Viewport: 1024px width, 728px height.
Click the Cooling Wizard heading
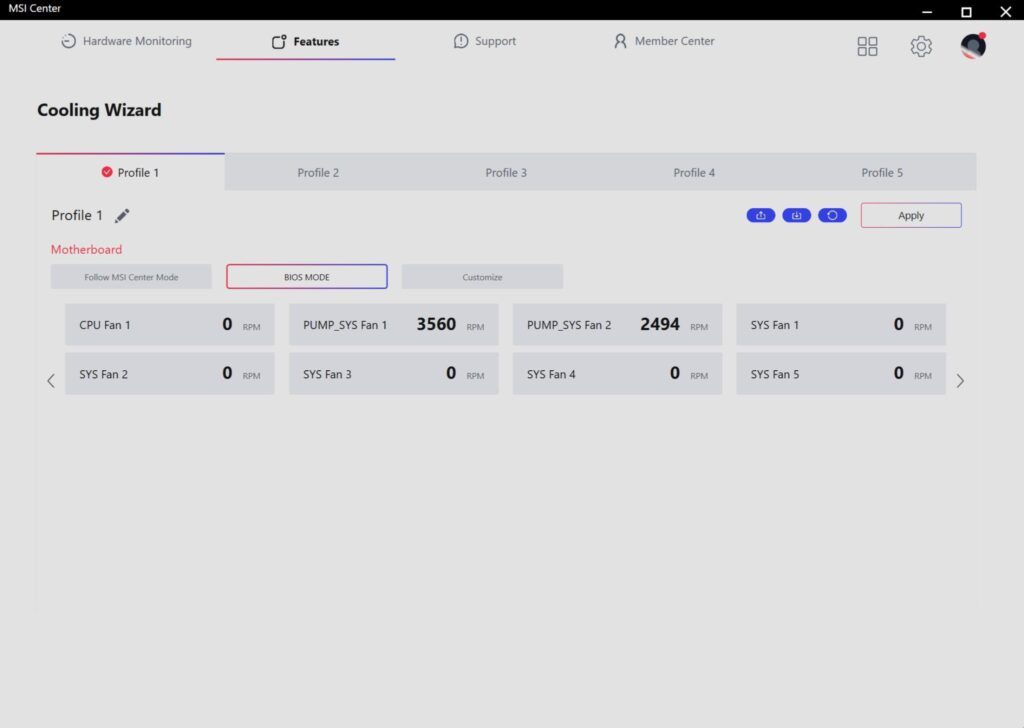99,110
